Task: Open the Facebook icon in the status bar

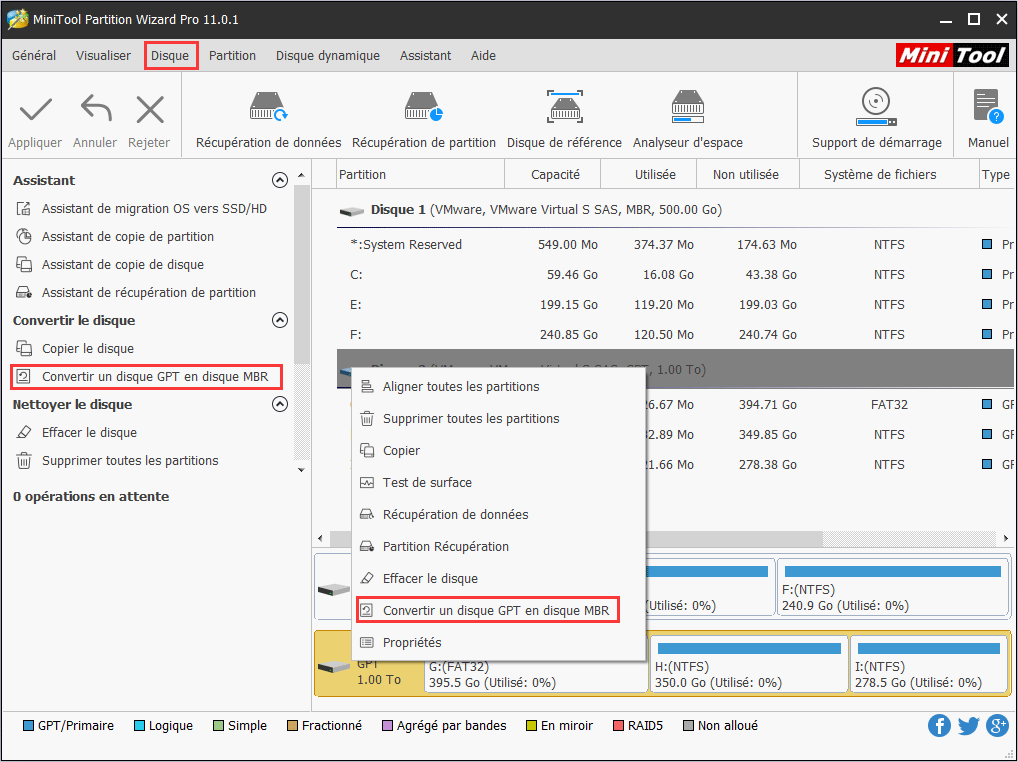Action: [x=939, y=725]
